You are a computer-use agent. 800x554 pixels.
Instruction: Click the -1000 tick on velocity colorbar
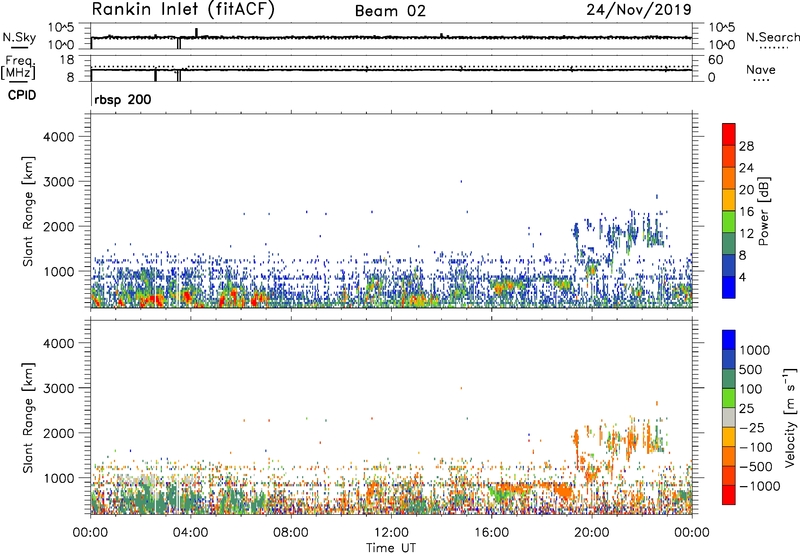pyautogui.click(x=760, y=486)
